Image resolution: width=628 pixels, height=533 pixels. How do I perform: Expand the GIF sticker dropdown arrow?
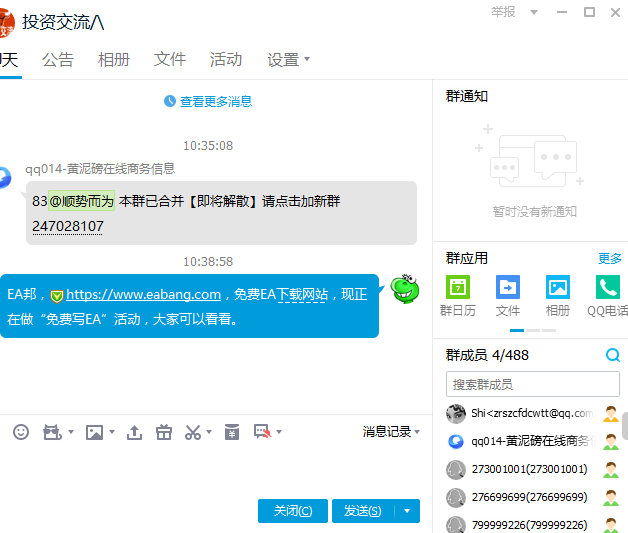click(71, 432)
